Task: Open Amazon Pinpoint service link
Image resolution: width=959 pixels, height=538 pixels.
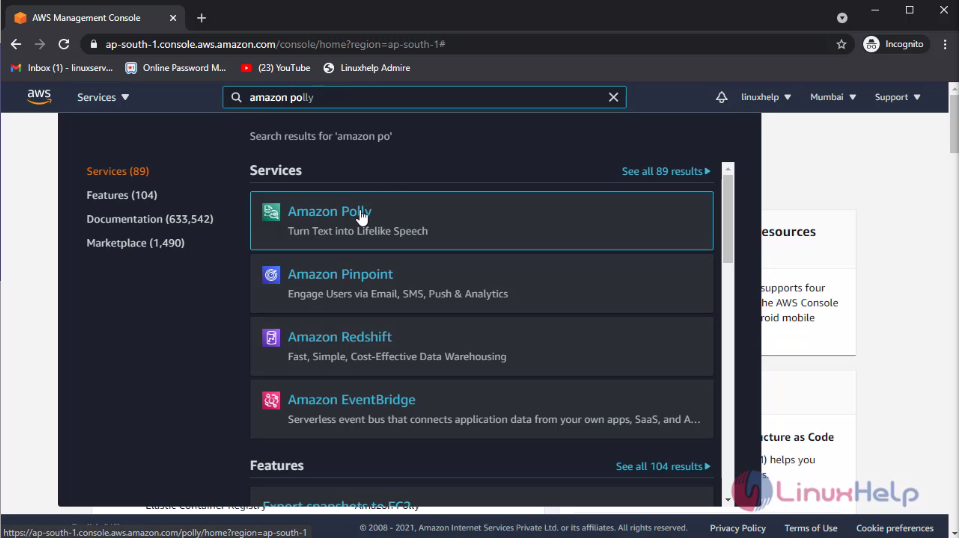Action: coord(340,275)
